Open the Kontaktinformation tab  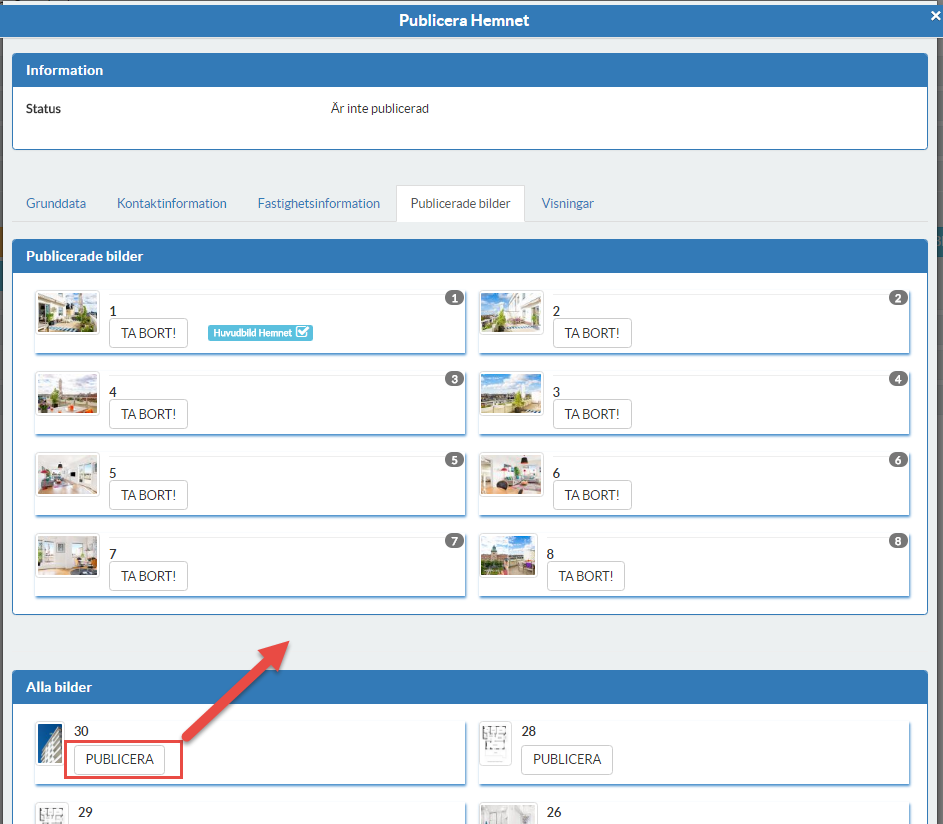(171, 203)
